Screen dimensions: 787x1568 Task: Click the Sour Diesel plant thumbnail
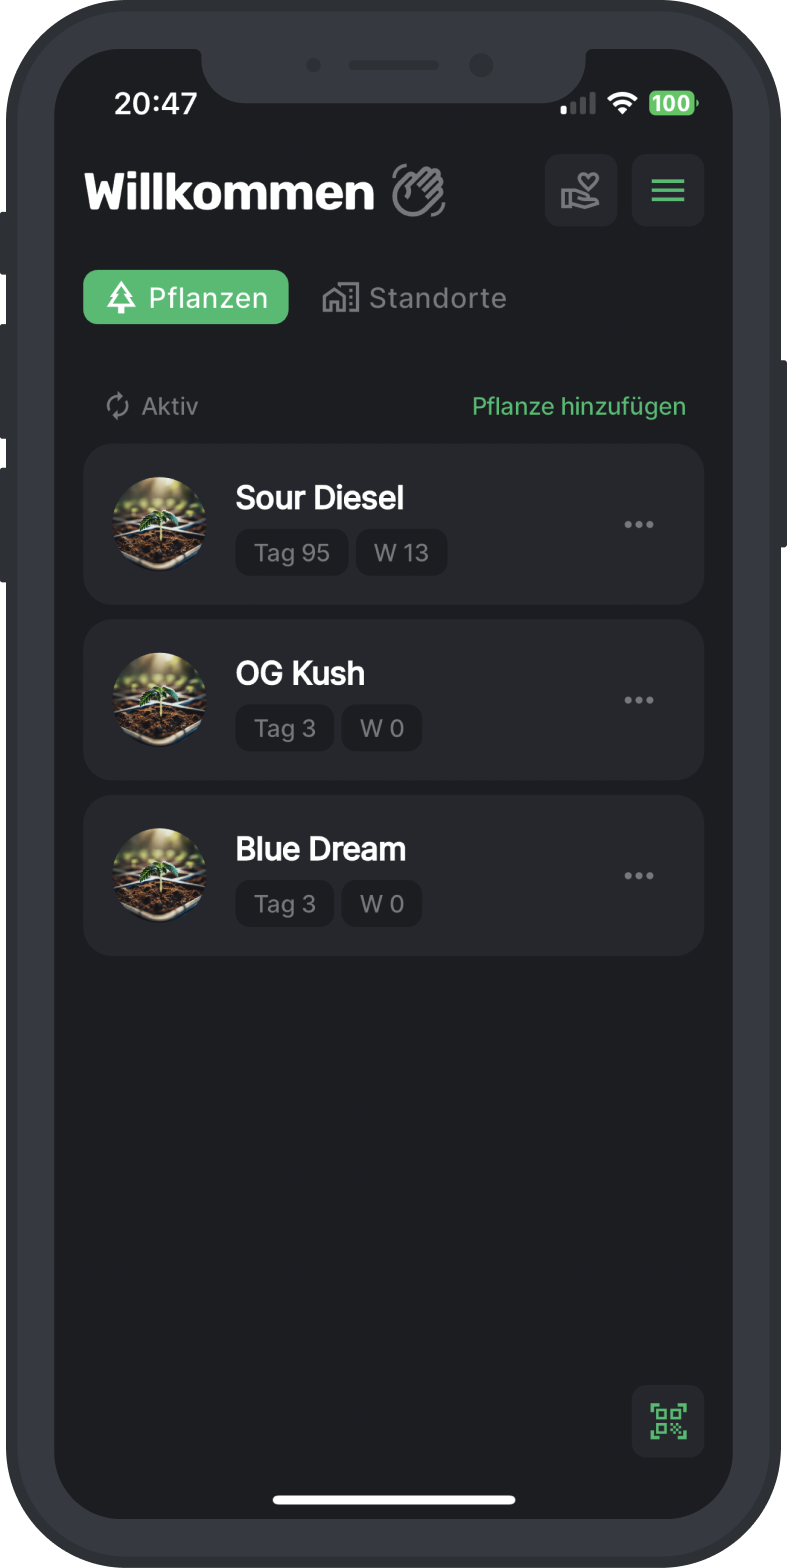159,524
